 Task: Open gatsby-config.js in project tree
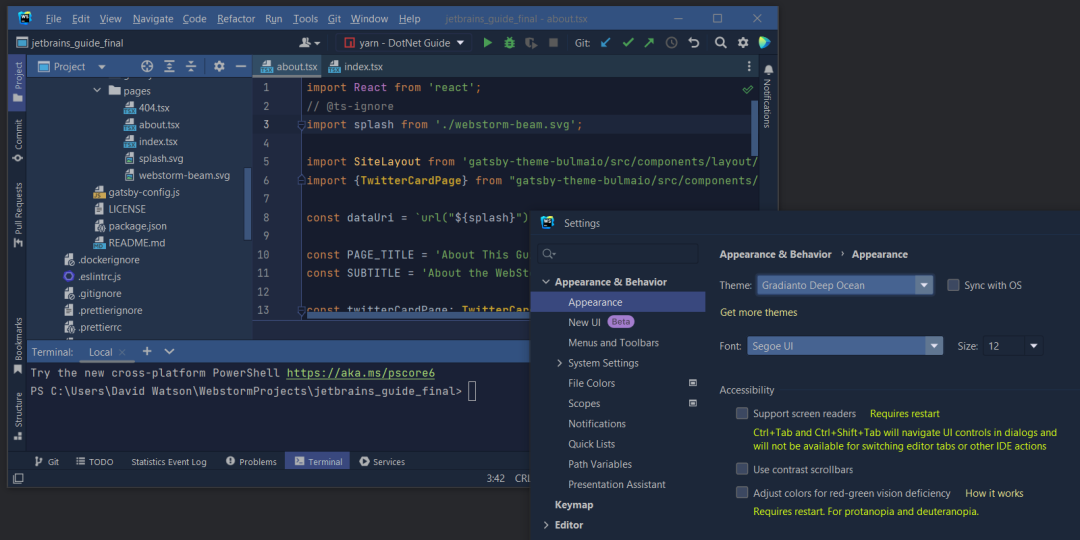(x=143, y=192)
